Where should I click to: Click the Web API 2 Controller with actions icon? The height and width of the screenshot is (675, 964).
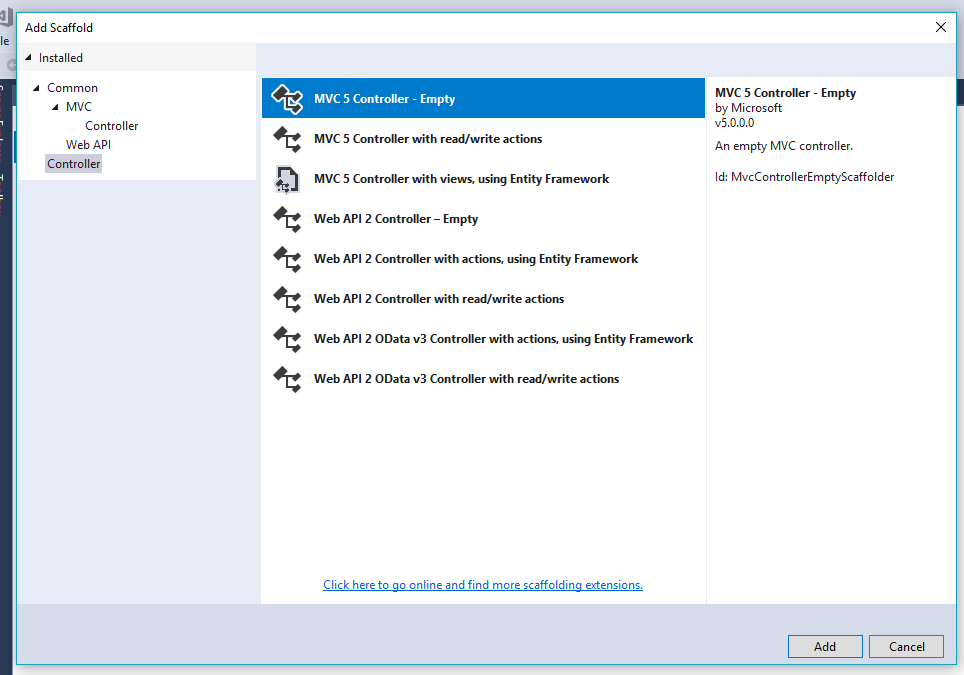(x=288, y=258)
